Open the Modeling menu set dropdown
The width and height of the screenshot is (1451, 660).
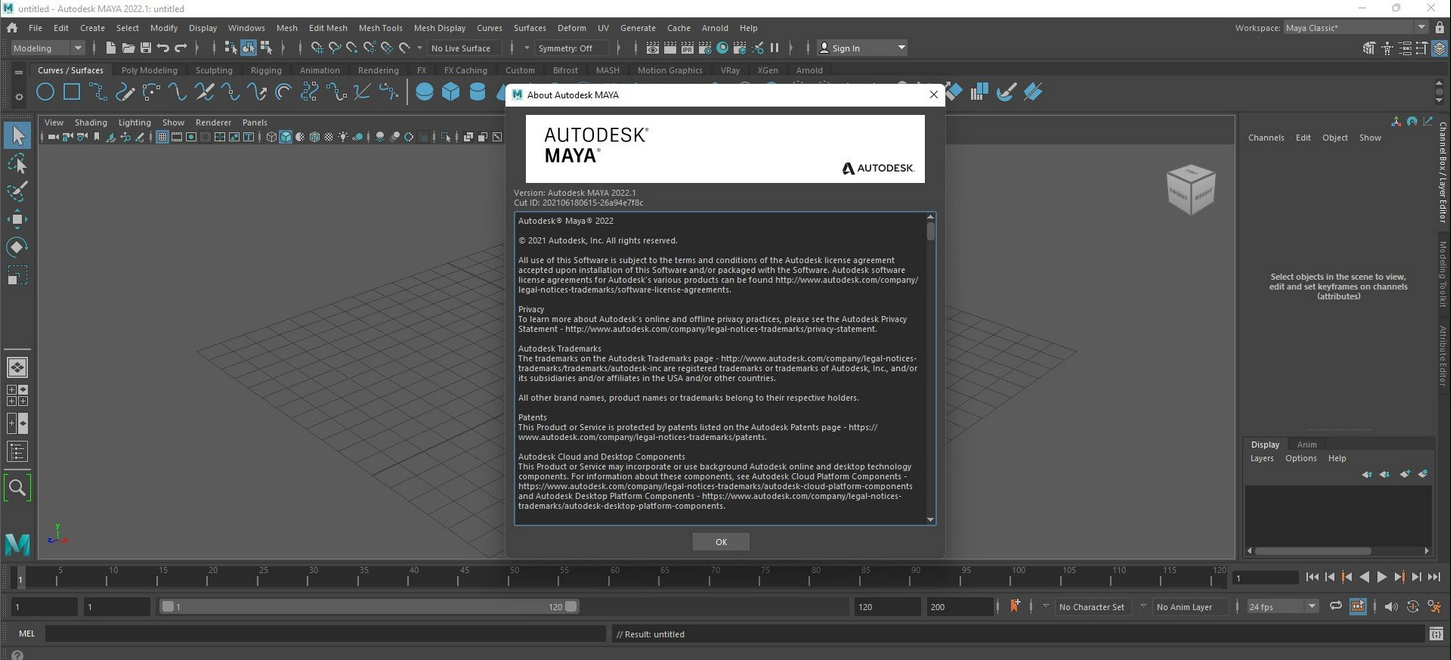click(48, 48)
